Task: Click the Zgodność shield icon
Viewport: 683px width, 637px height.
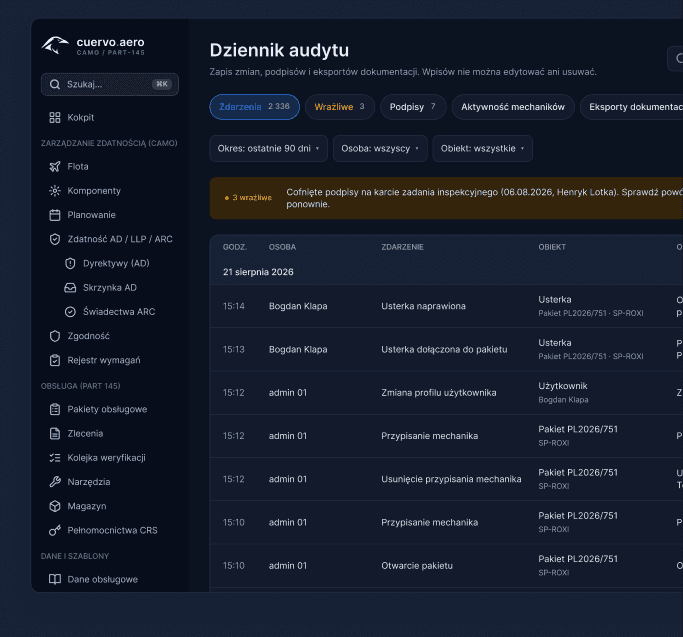Action: 55,336
